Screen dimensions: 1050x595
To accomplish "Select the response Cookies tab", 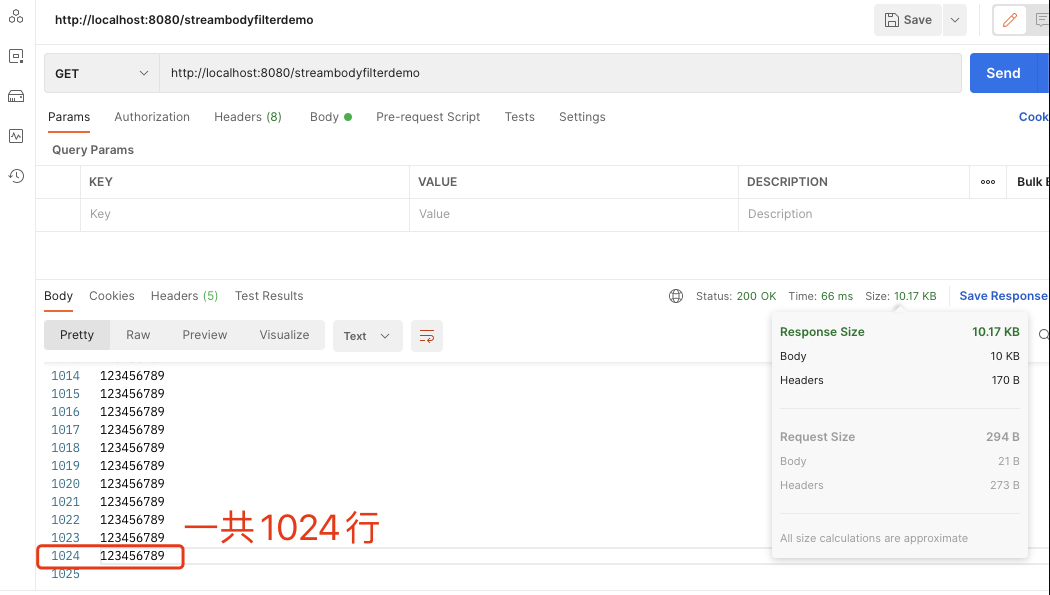I will [112, 296].
